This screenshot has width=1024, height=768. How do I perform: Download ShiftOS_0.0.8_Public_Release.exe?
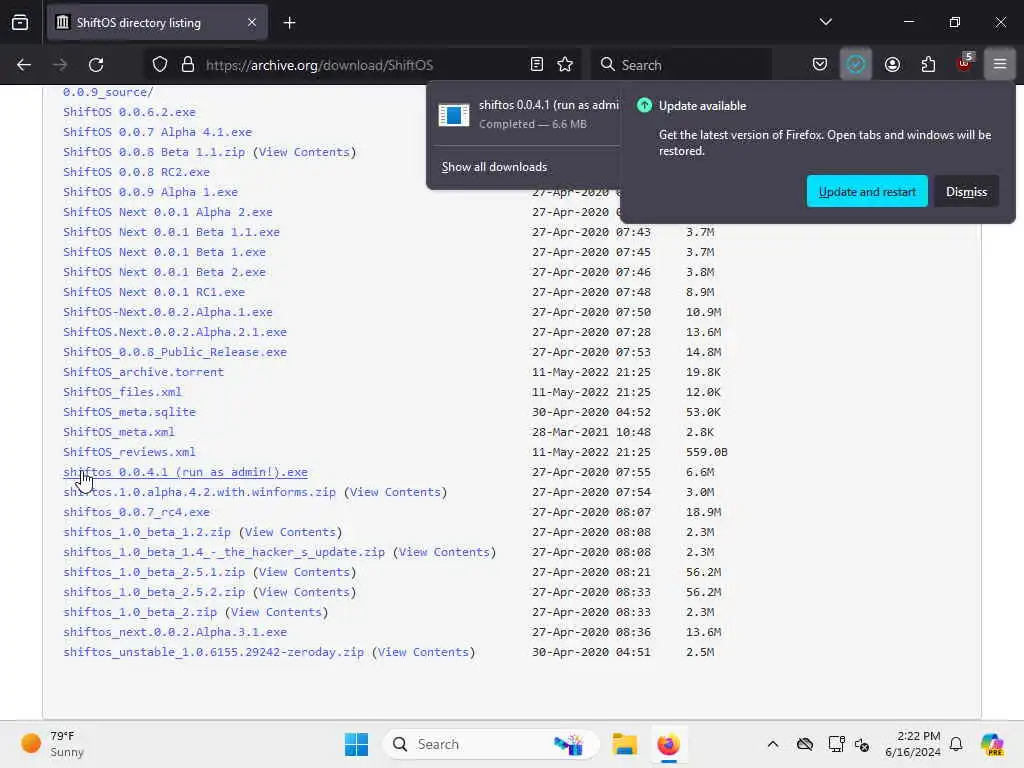(x=175, y=352)
